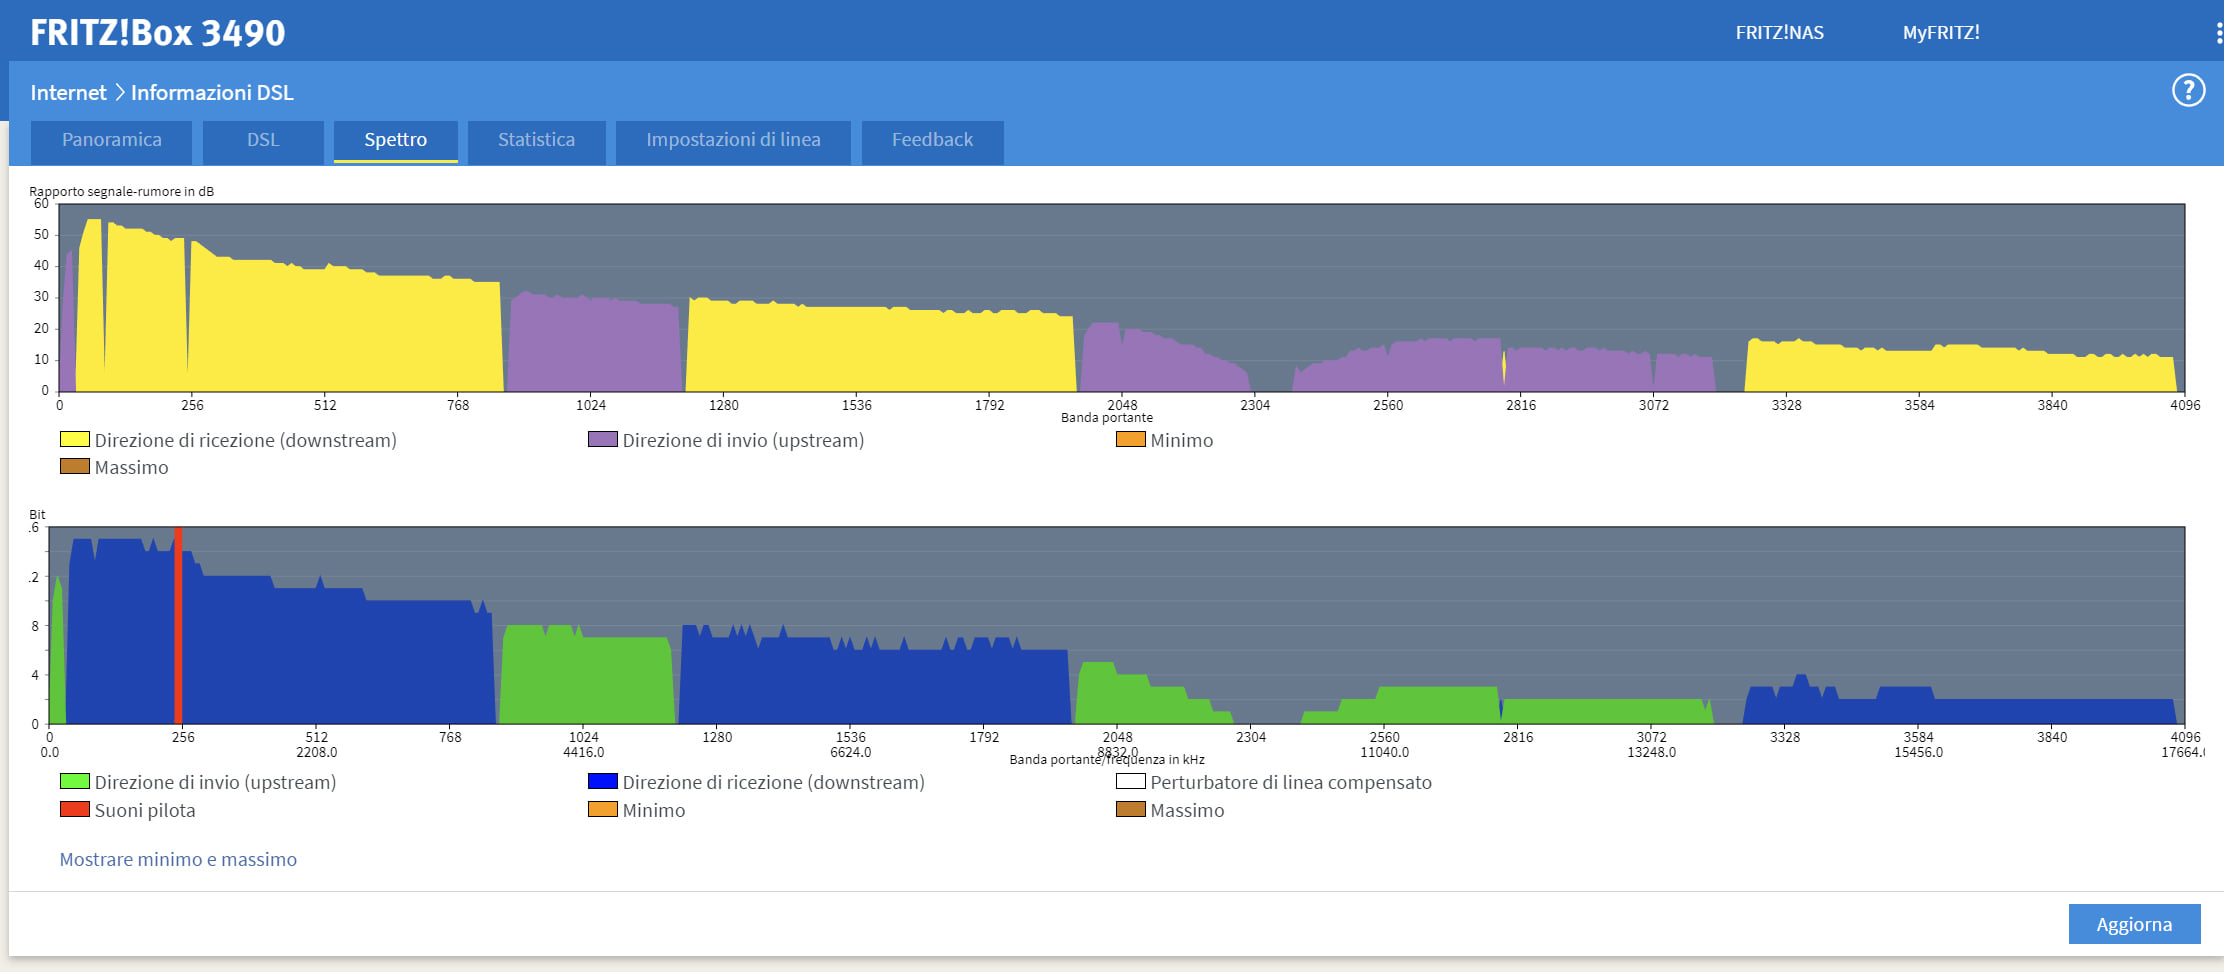
Task: Switch to the DSL tab
Action: (x=263, y=140)
